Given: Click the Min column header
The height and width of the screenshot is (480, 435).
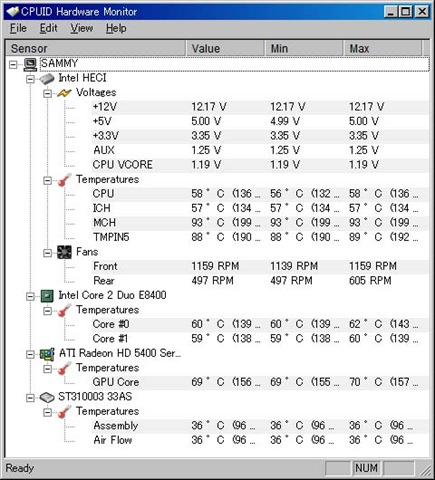Looking at the screenshot, I should [304, 49].
